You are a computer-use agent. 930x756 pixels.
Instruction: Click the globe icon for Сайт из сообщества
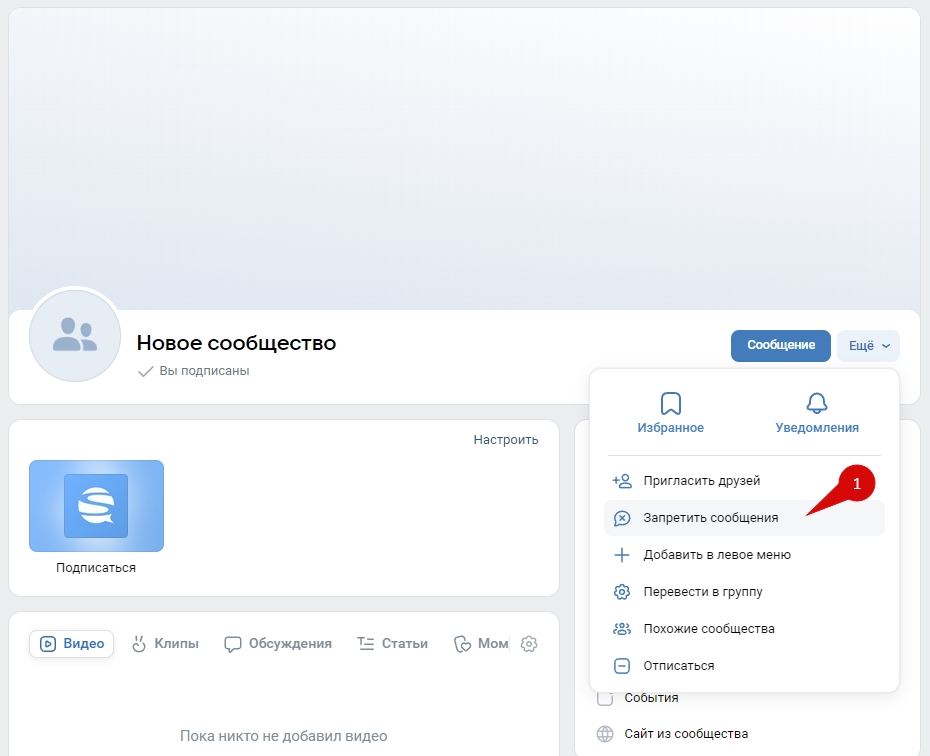[605, 734]
